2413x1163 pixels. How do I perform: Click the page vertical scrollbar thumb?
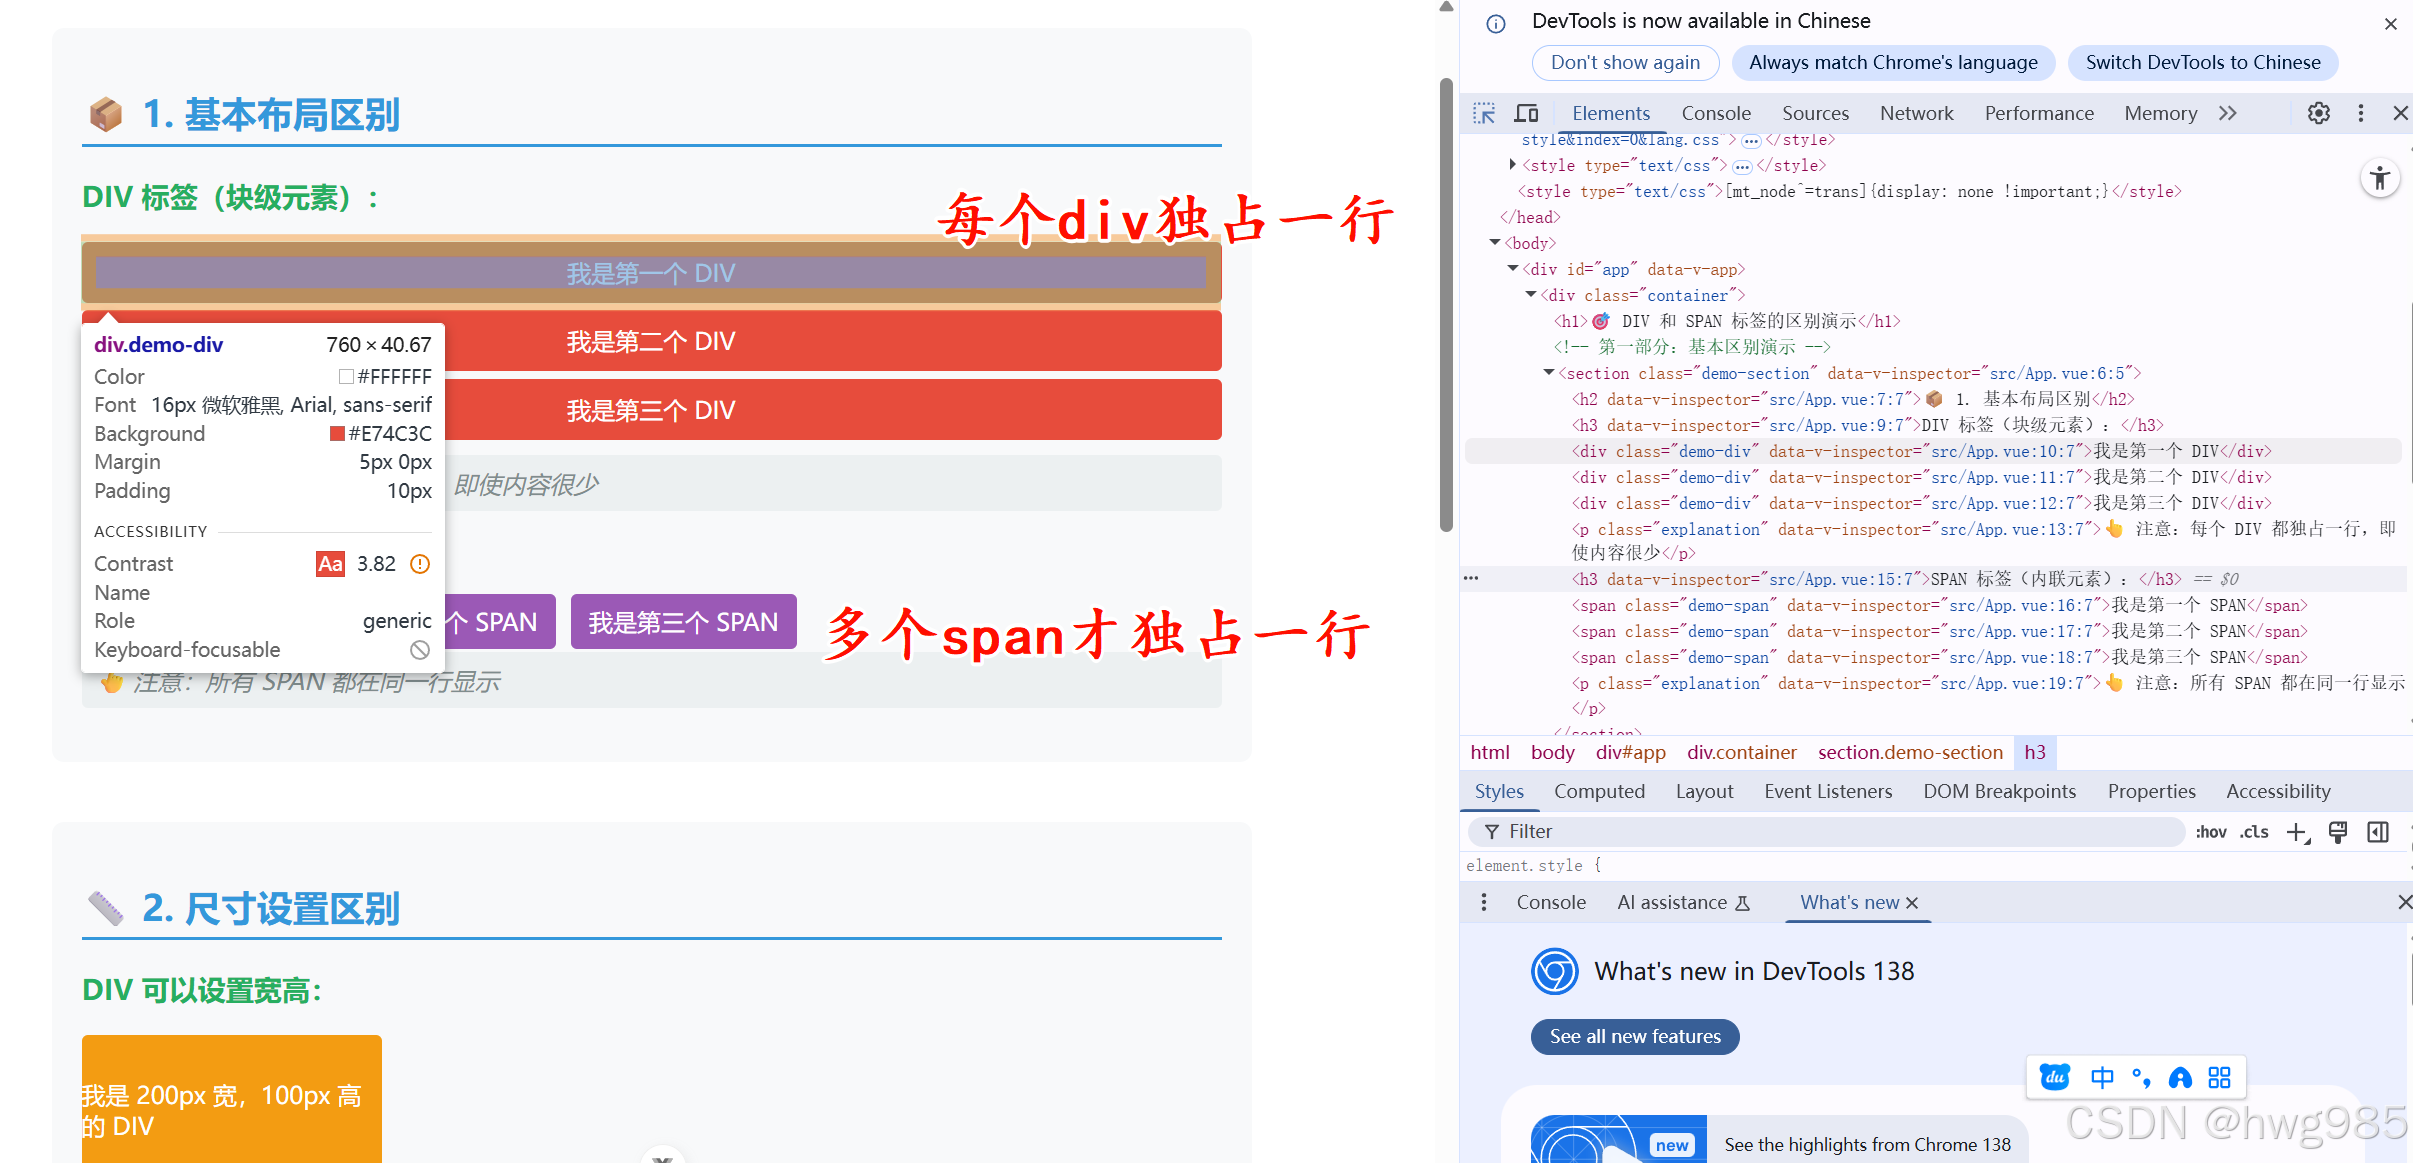coord(1446,305)
